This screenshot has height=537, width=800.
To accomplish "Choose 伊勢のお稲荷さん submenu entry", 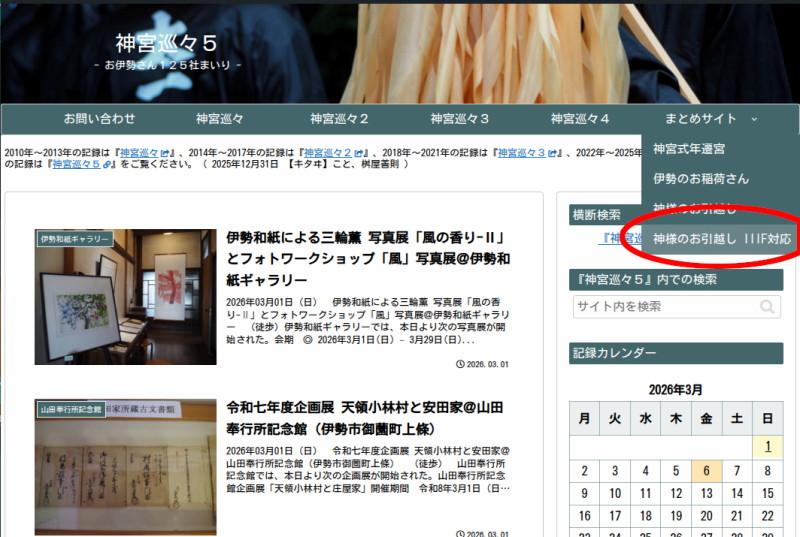I will (700, 179).
